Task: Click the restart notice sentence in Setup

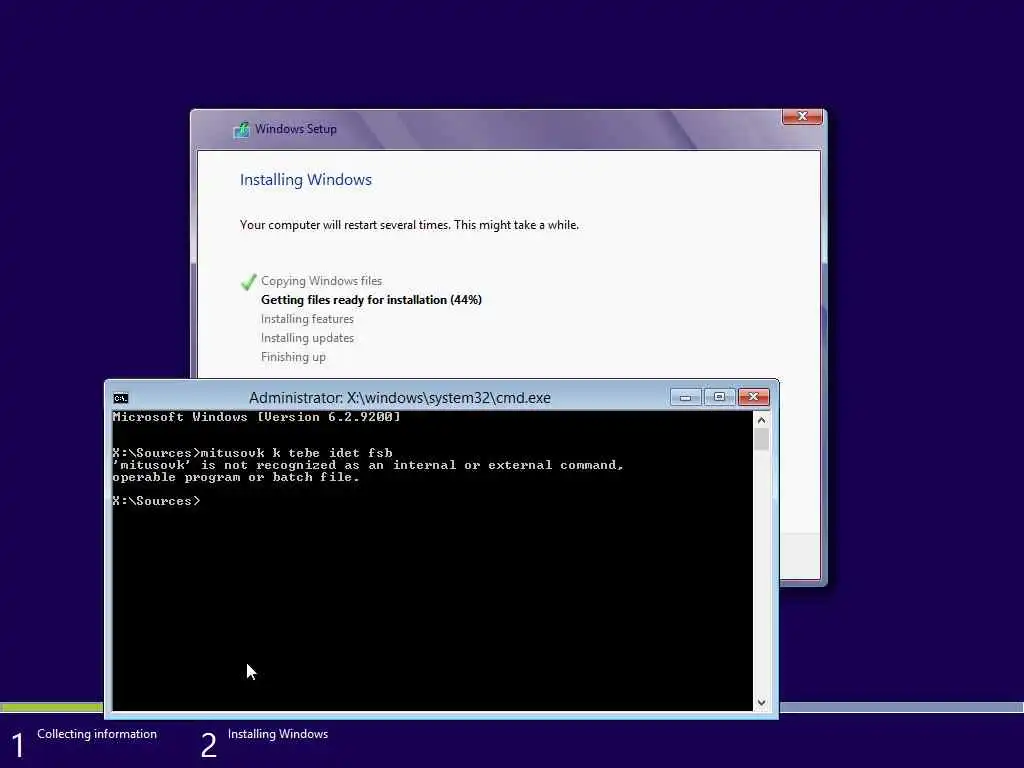Action: (409, 225)
